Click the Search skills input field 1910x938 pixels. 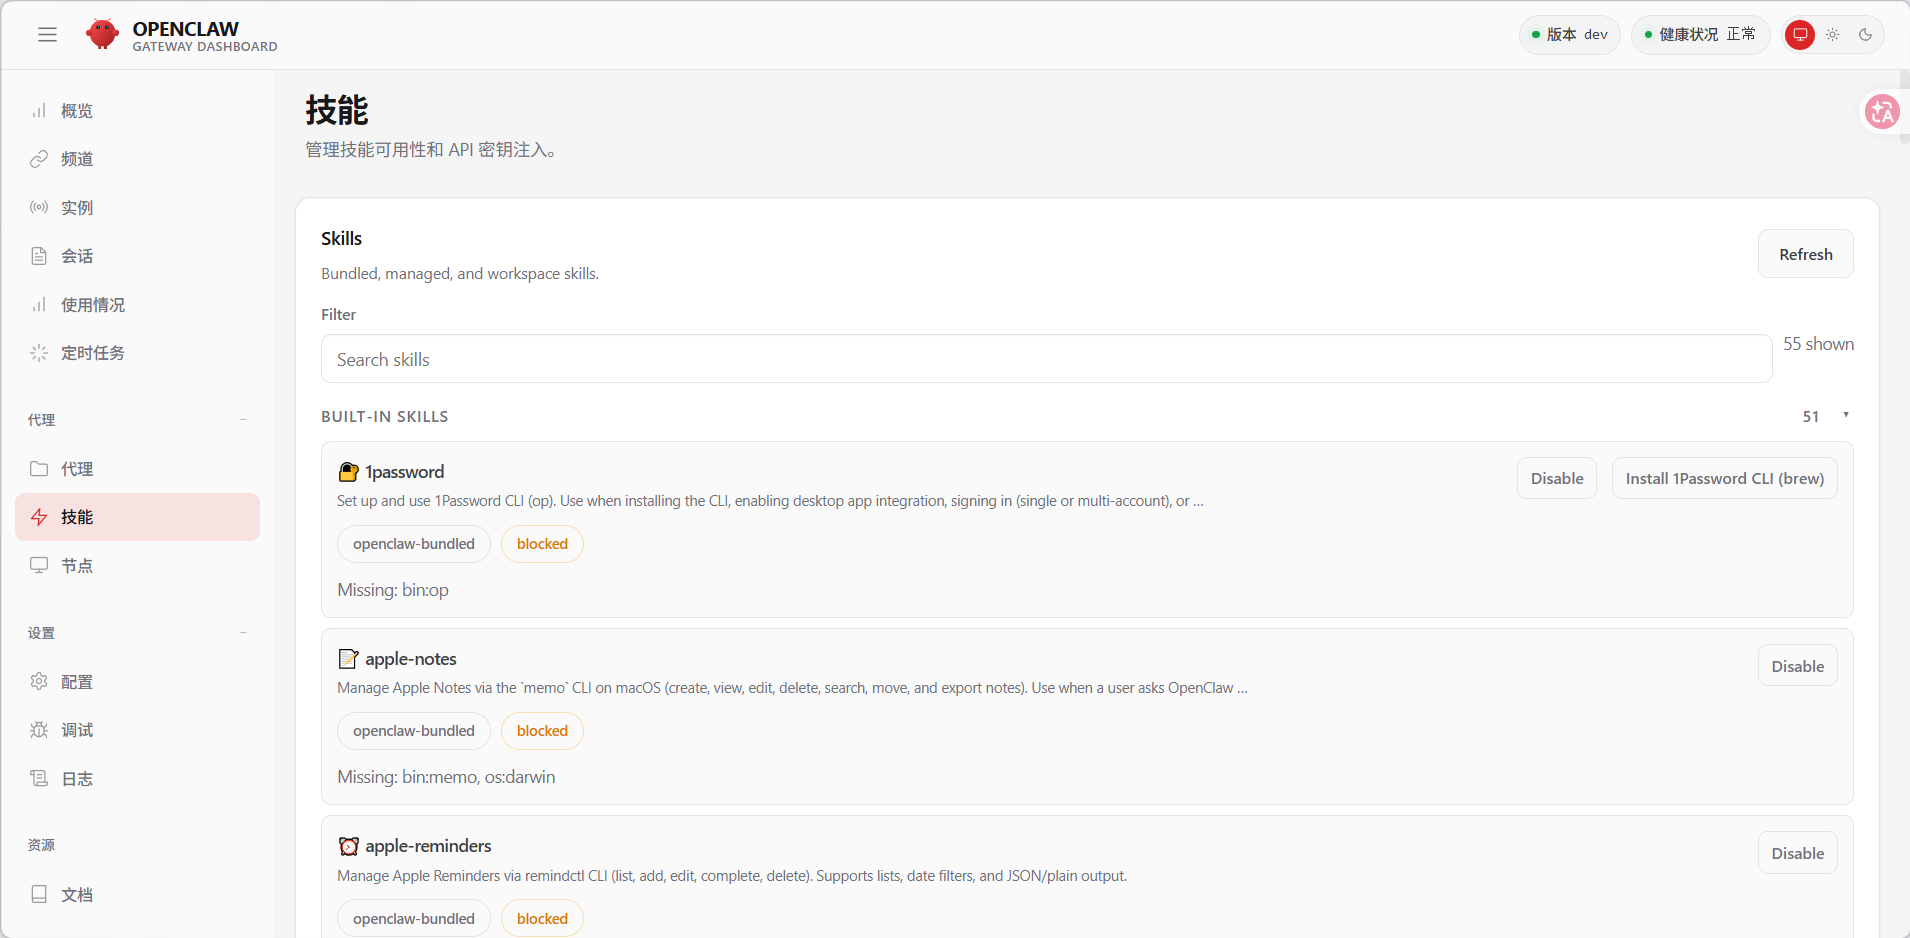1045,360
